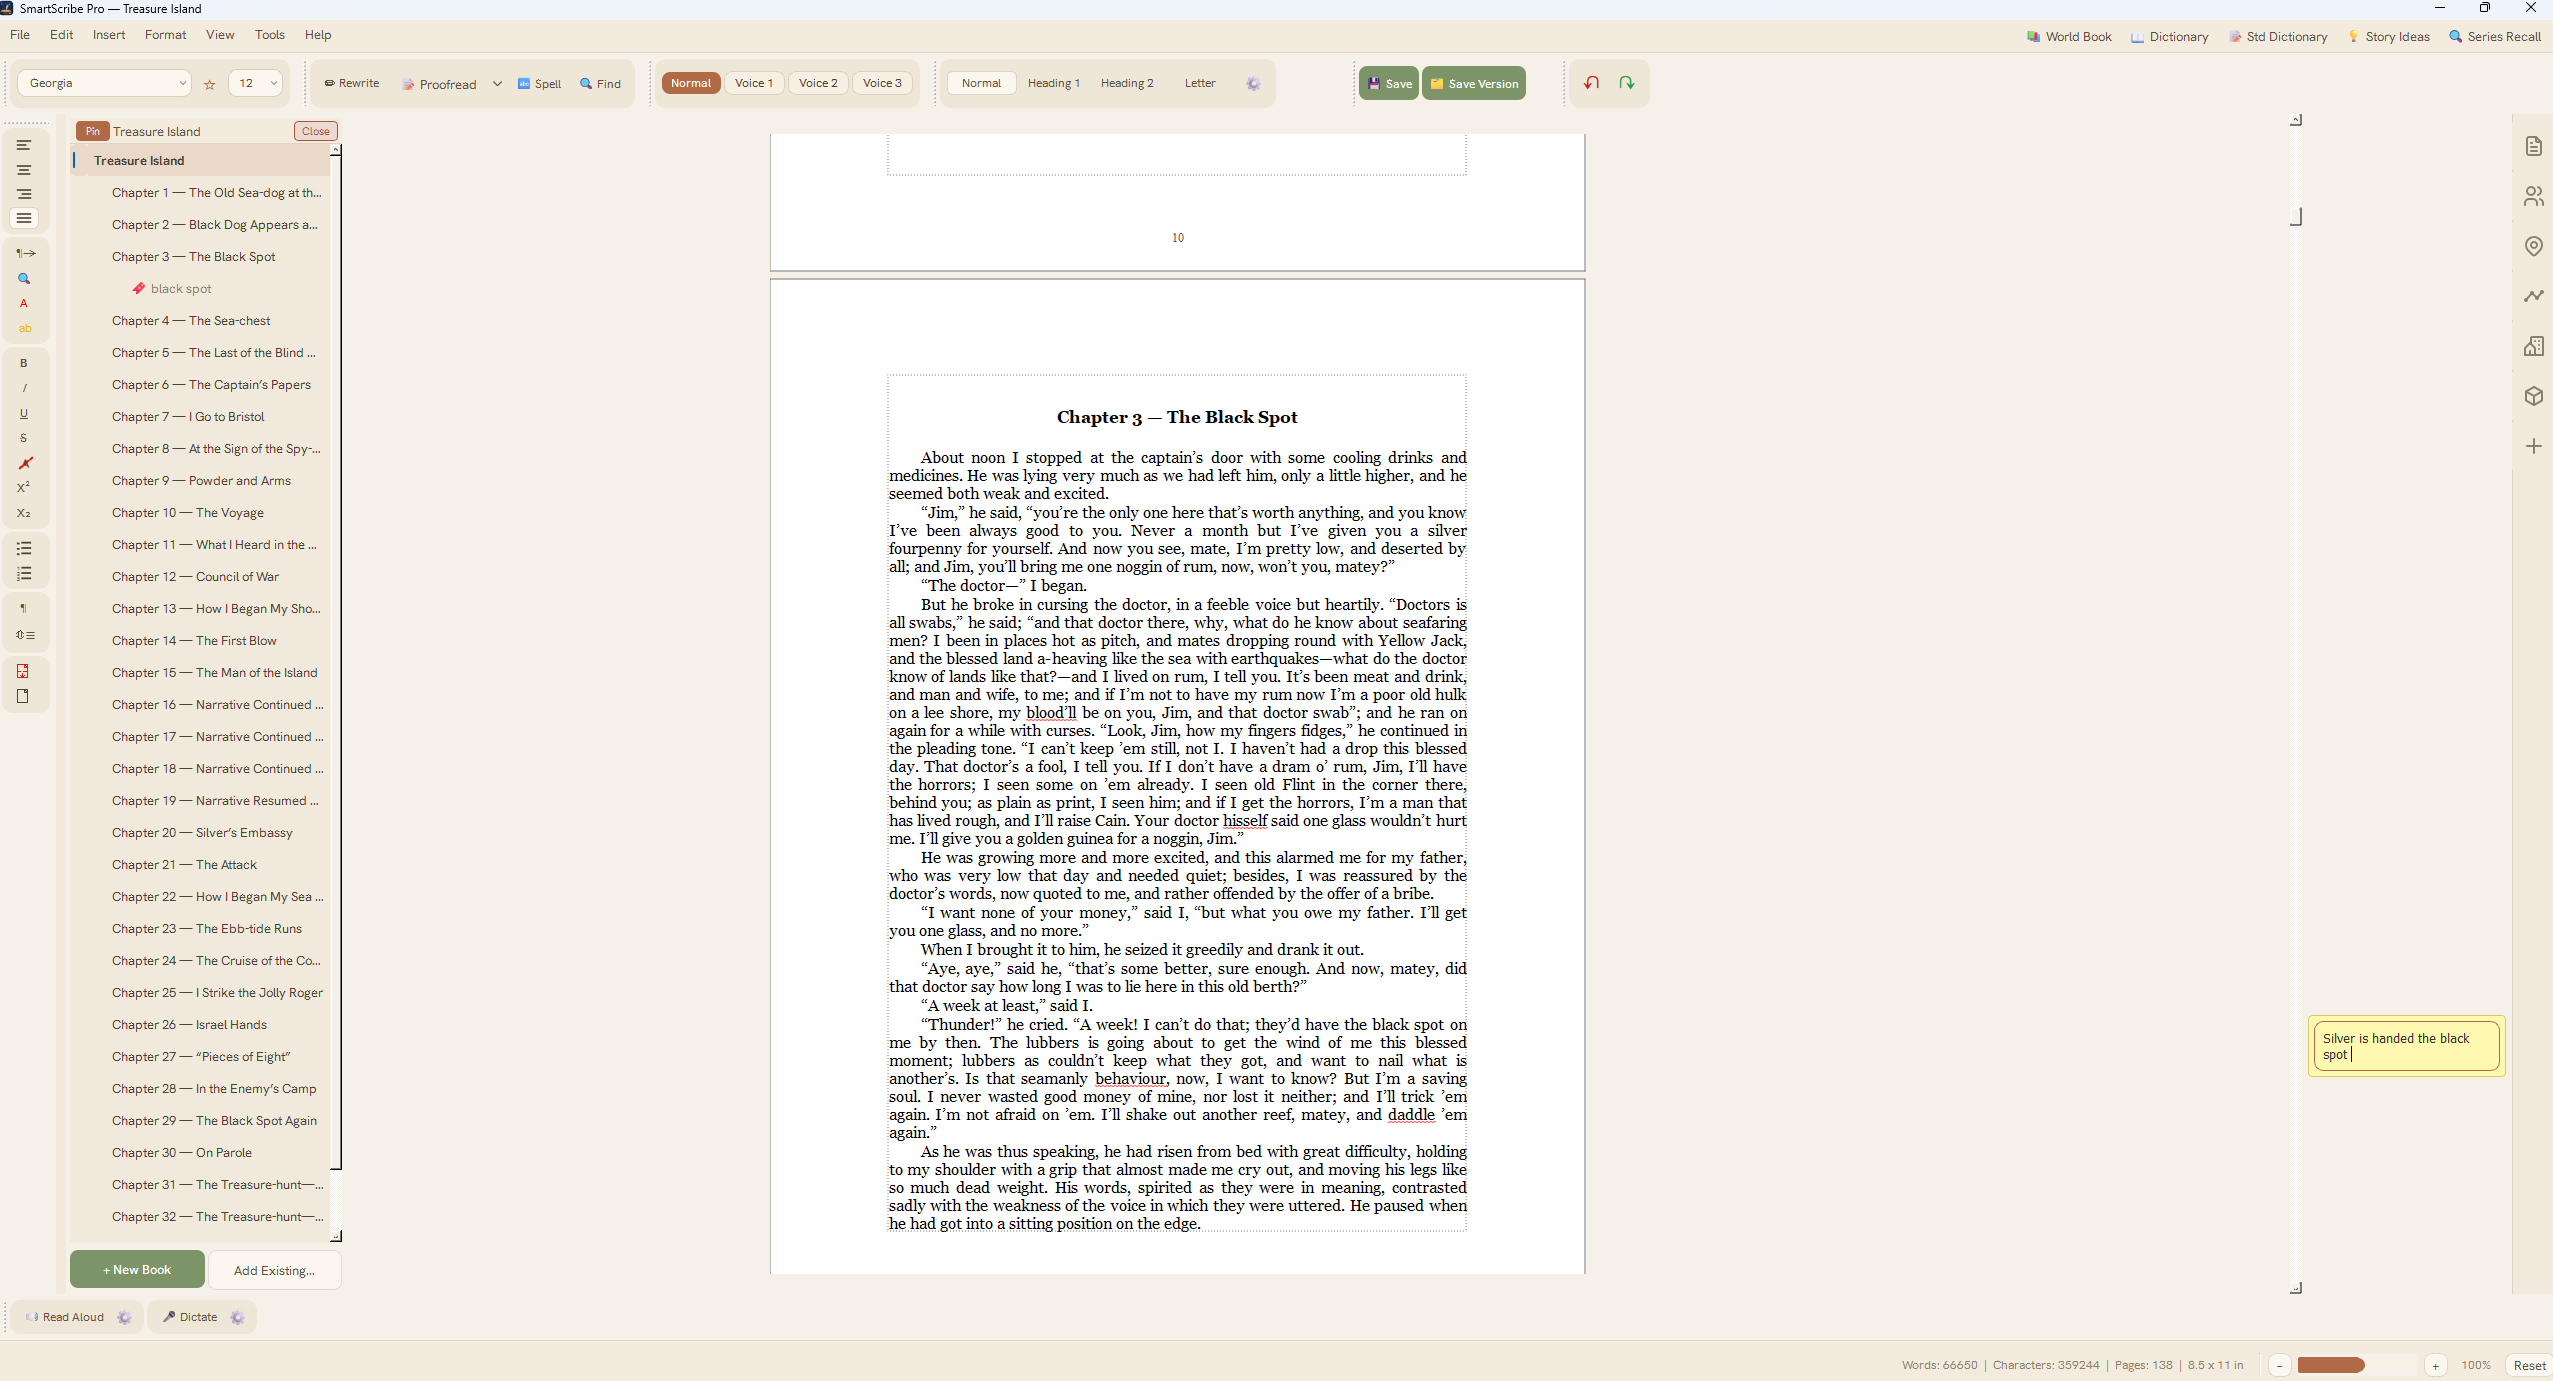Viewport: 2553px width, 1381px height.
Task: Close the Treasure Island book panel
Action: pos(315,131)
